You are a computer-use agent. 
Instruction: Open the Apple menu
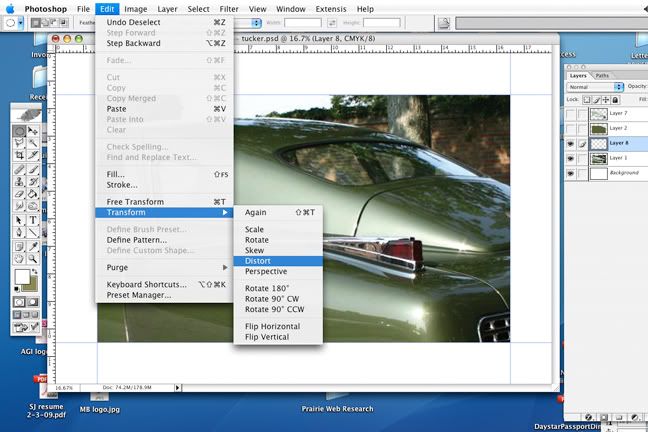click(x=10, y=9)
